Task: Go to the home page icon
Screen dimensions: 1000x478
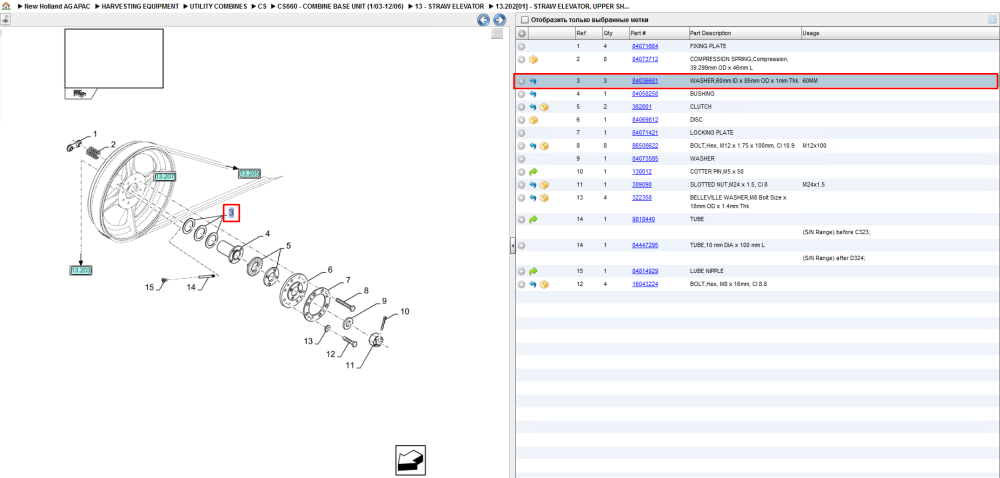Action: [6, 6]
